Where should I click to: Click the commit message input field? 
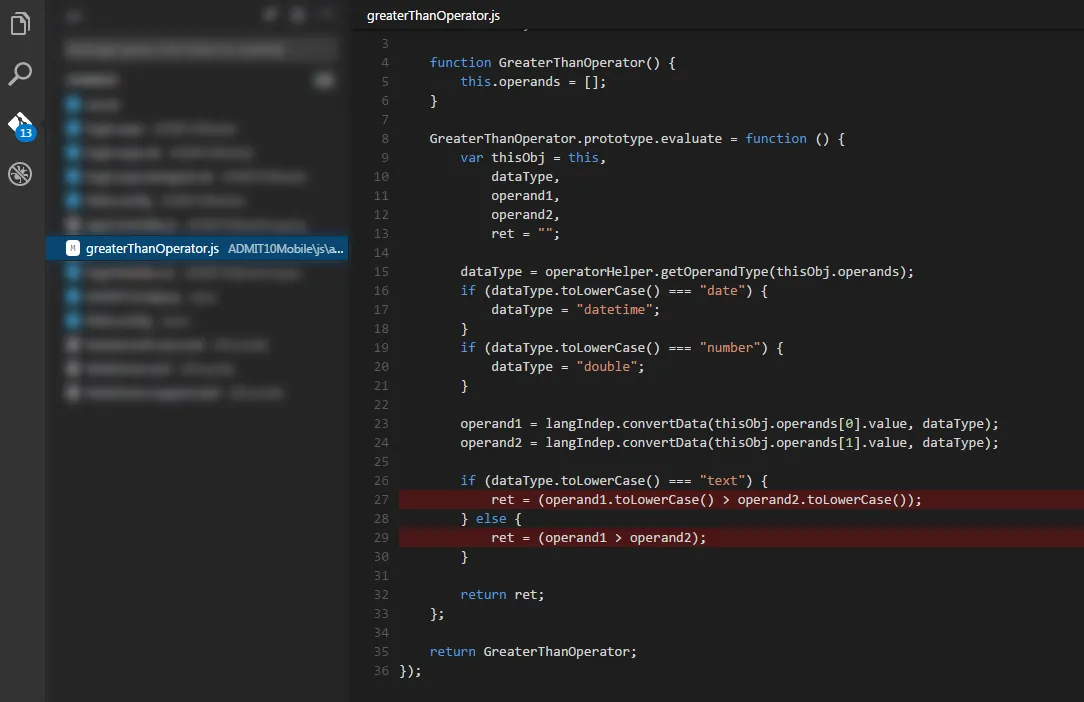point(200,48)
